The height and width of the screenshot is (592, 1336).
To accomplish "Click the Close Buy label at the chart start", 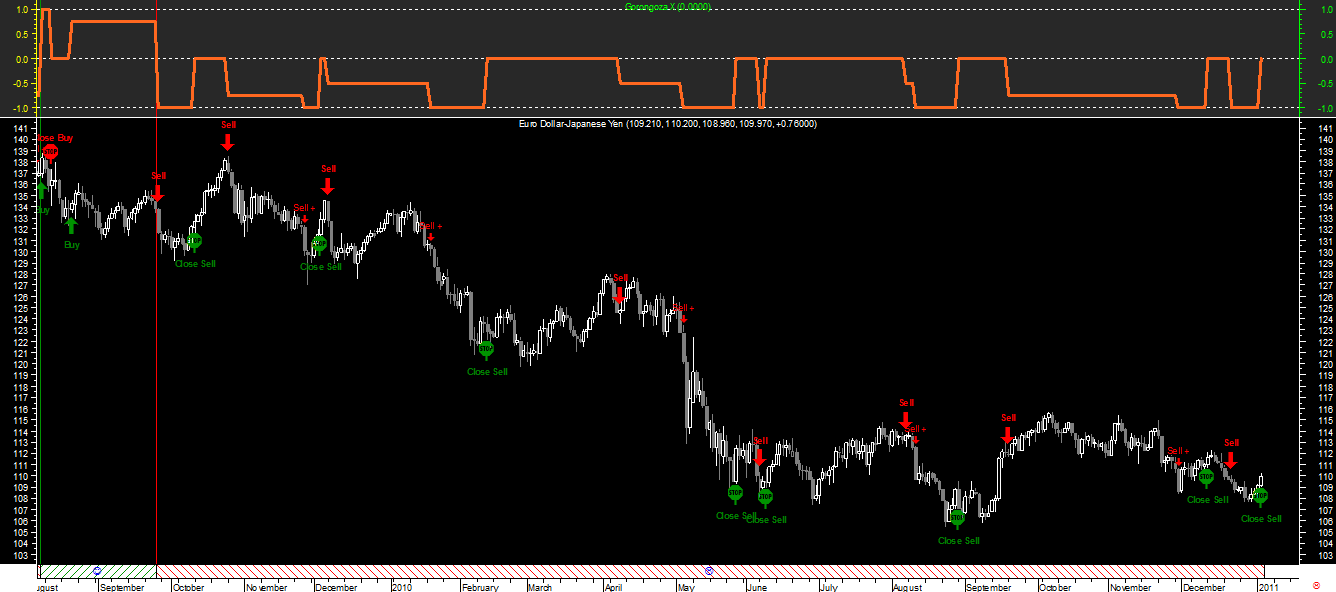I will [54, 138].
